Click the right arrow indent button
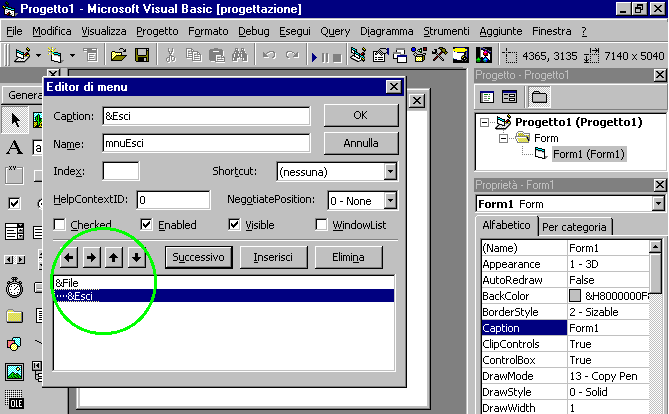This screenshot has width=669, height=414. [x=91, y=257]
